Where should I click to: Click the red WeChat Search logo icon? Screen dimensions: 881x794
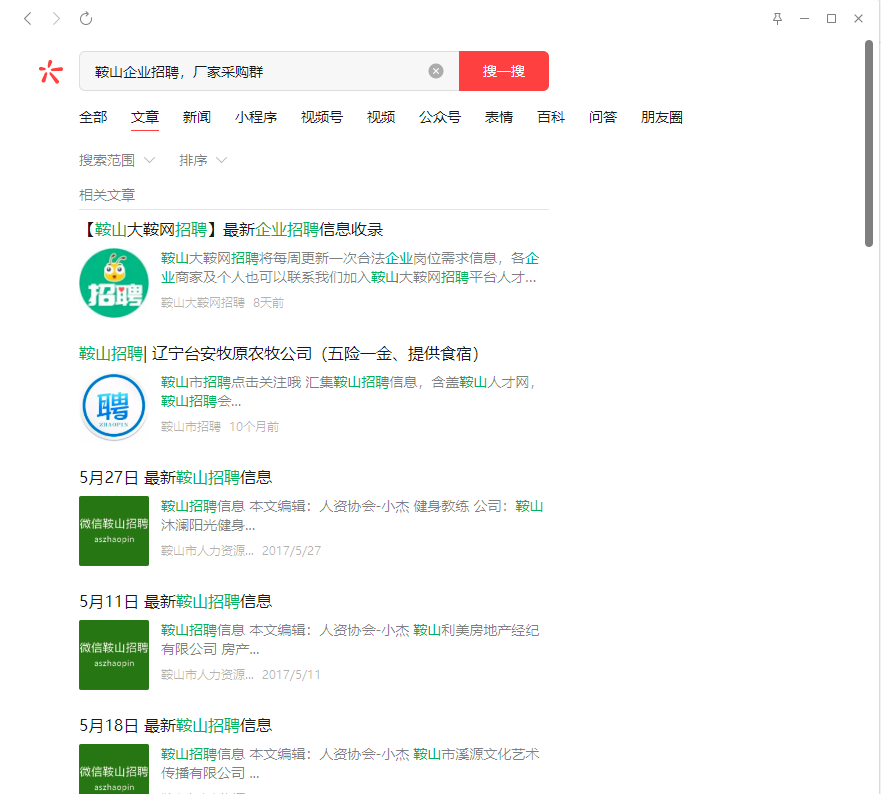click(x=51, y=71)
